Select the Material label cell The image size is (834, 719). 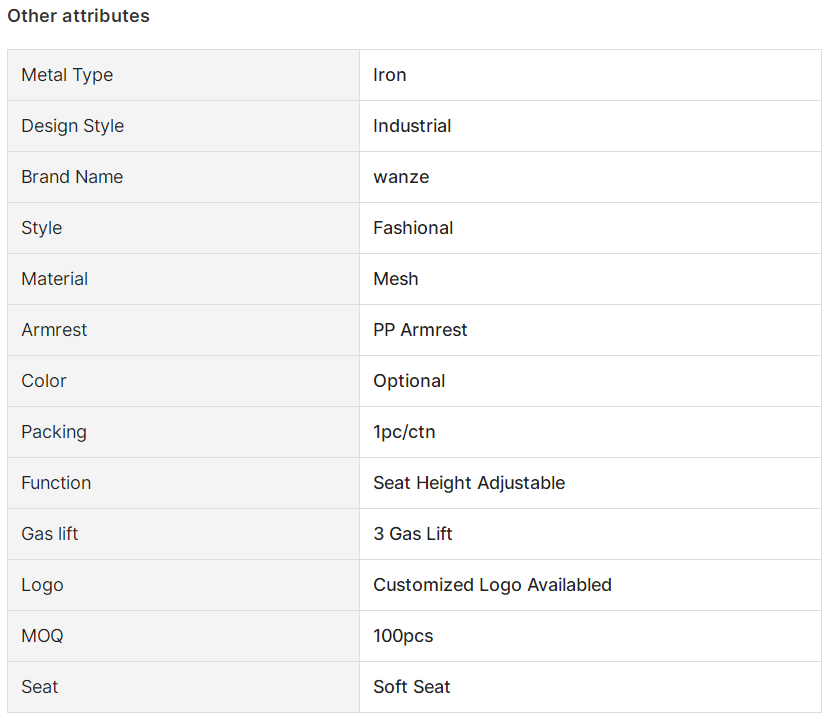184,279
